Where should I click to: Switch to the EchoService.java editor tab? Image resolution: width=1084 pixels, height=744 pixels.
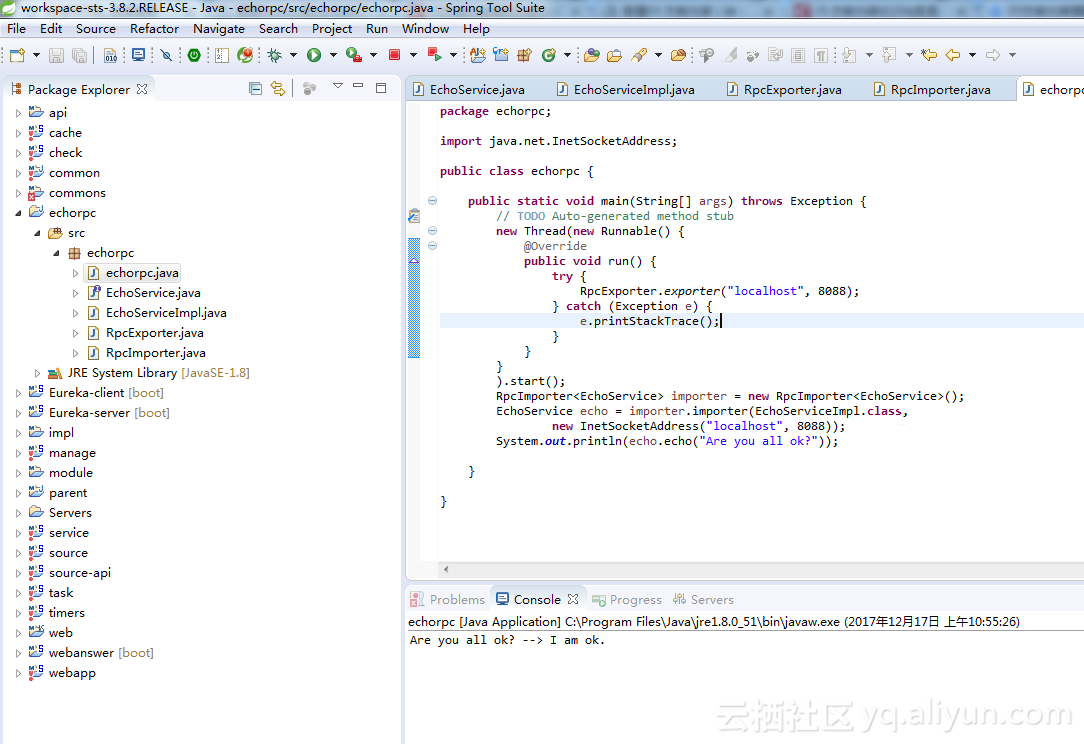469,89
